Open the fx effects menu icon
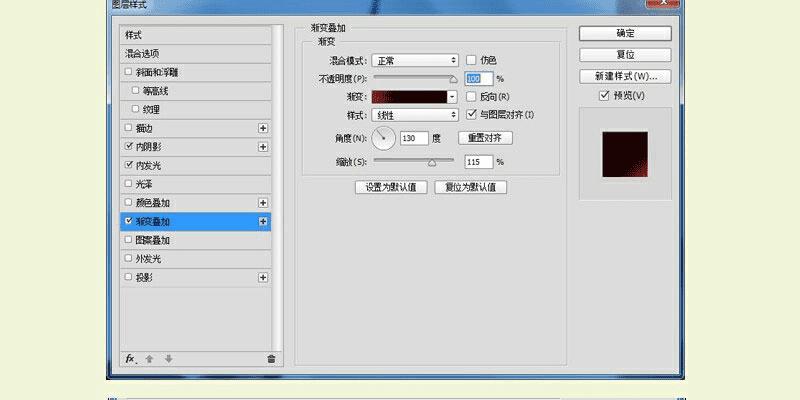800x400 pixels. (131, 359)
